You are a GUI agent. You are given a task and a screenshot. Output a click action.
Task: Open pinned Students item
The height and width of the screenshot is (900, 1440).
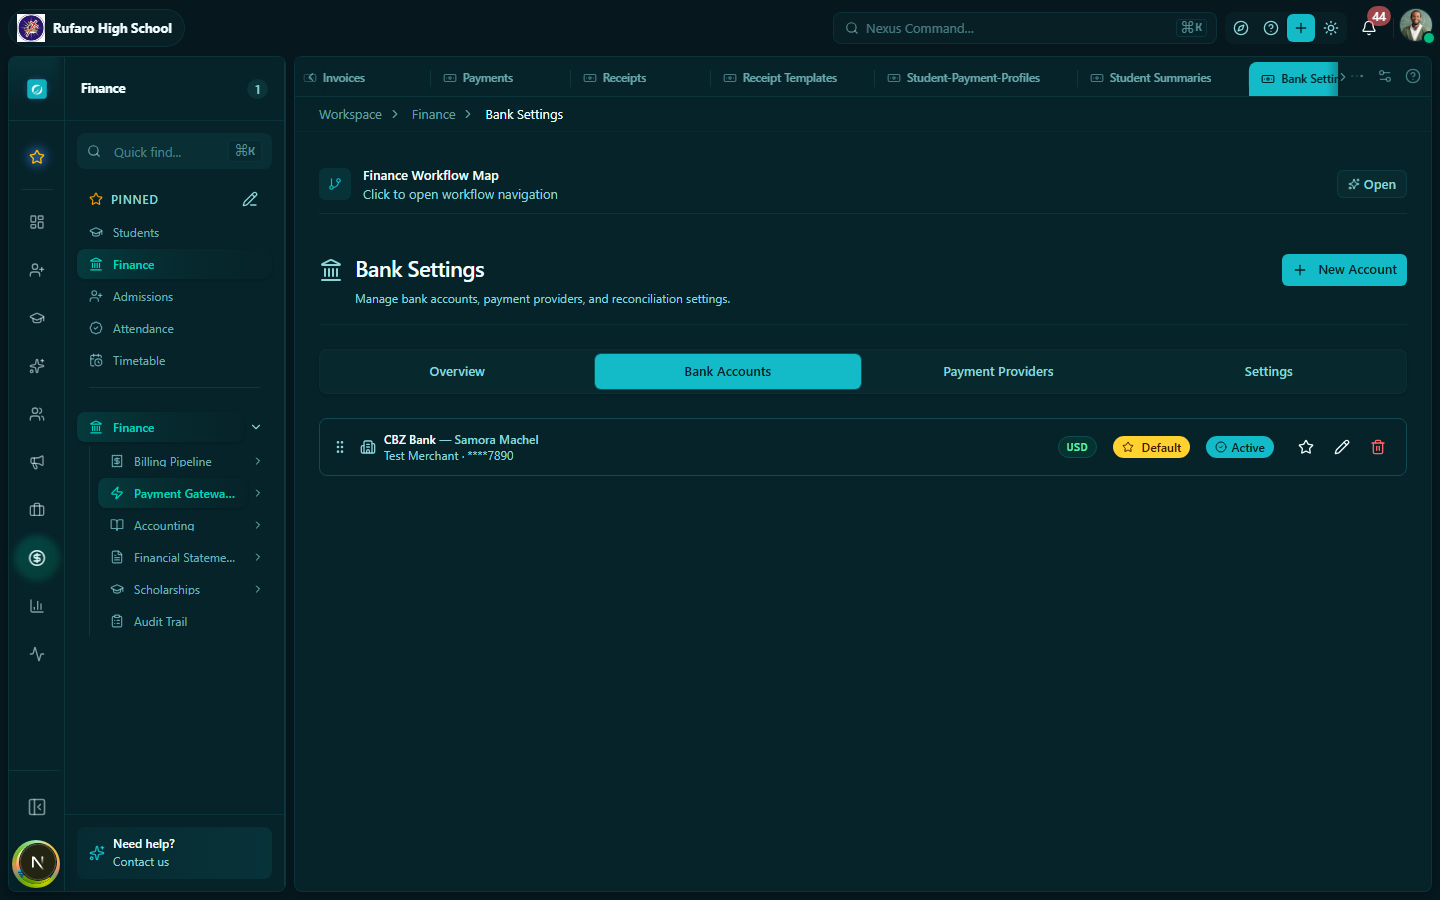[174, 233]
